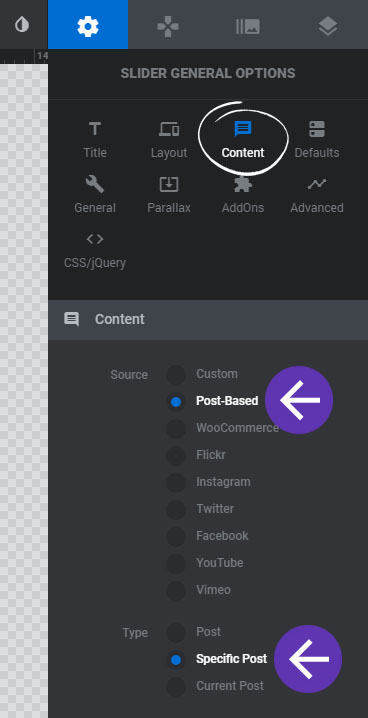Open the navigation options gamepad icon

(168, 26)
